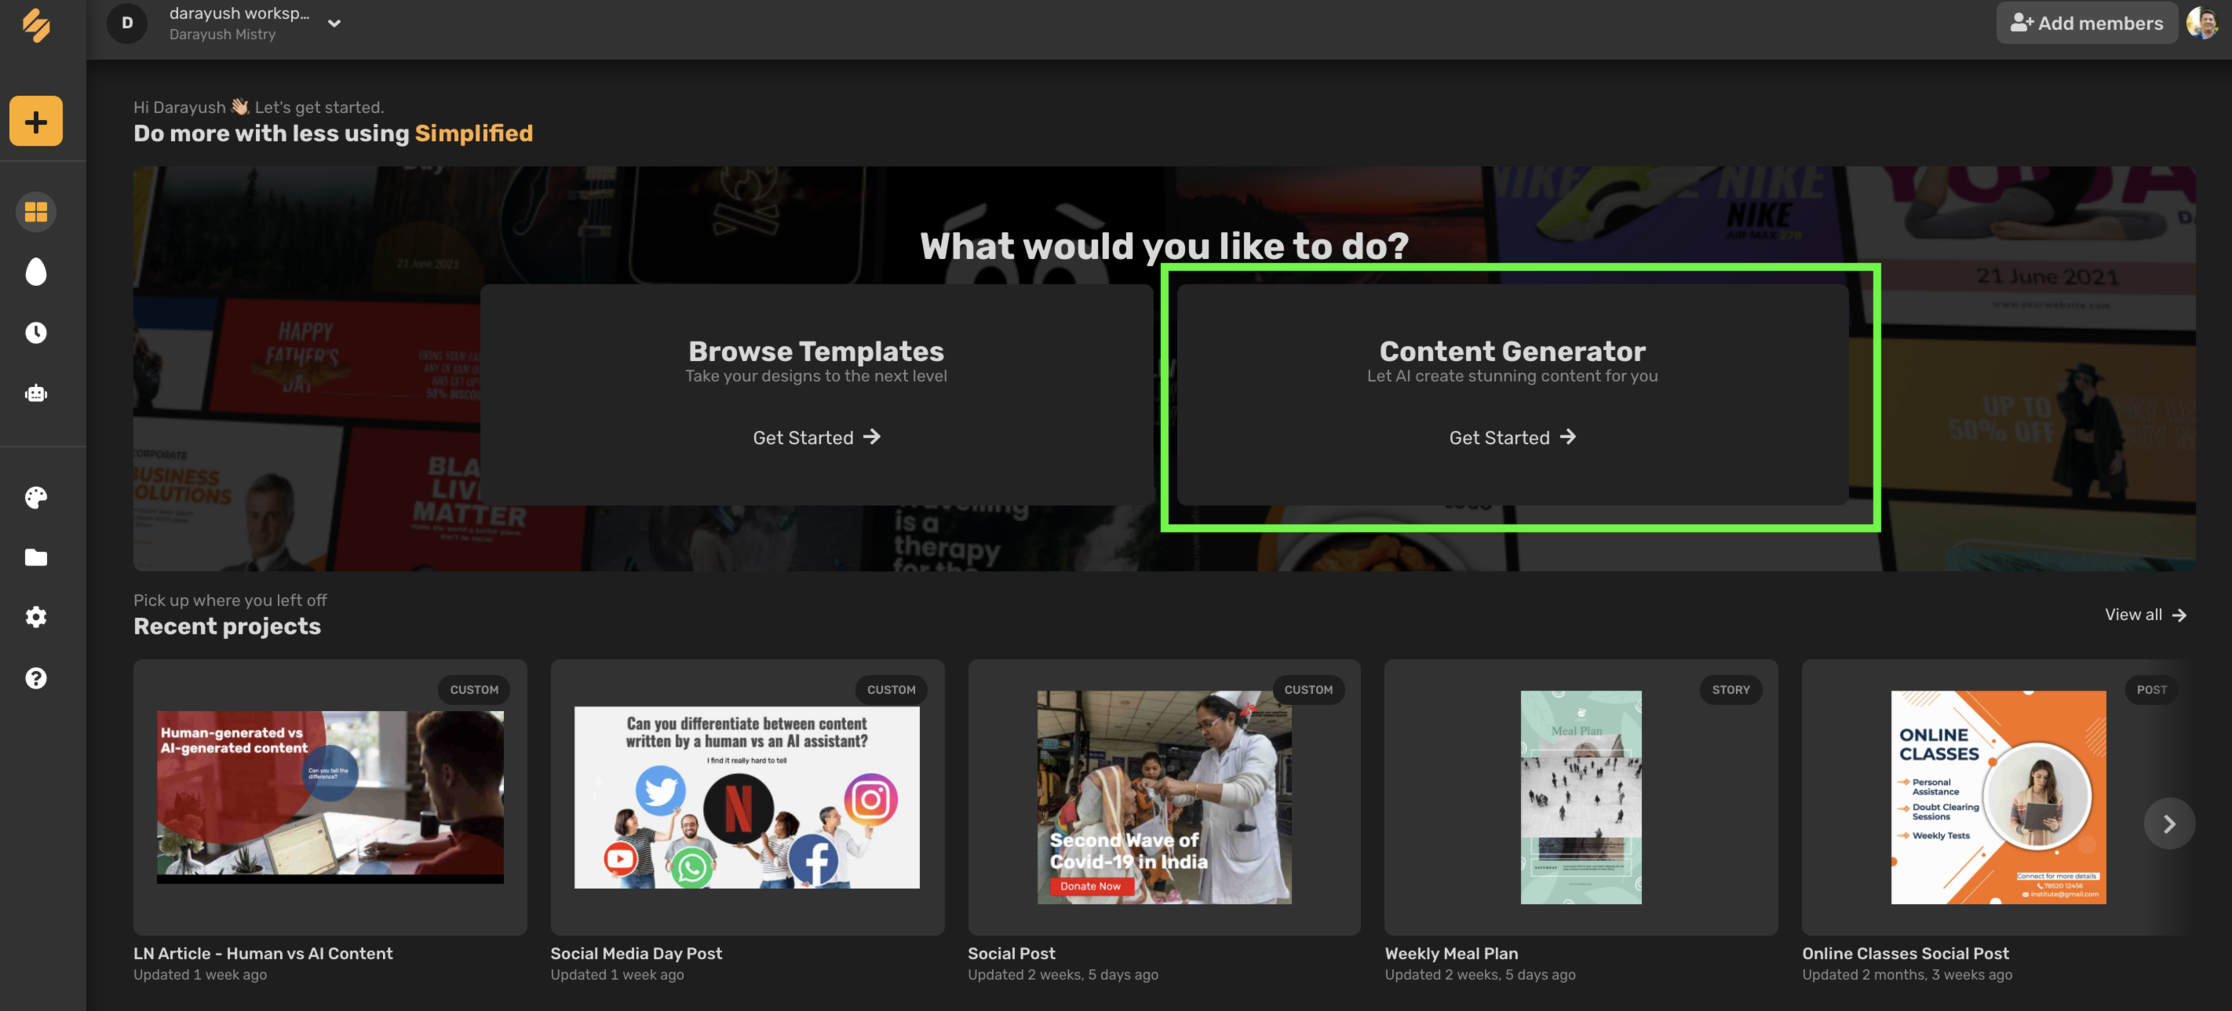This screenshot has width=2232, height=1011.
Task: Click the Social Media Day Post title
Action: pyautogui.click(x=636, y=954)
